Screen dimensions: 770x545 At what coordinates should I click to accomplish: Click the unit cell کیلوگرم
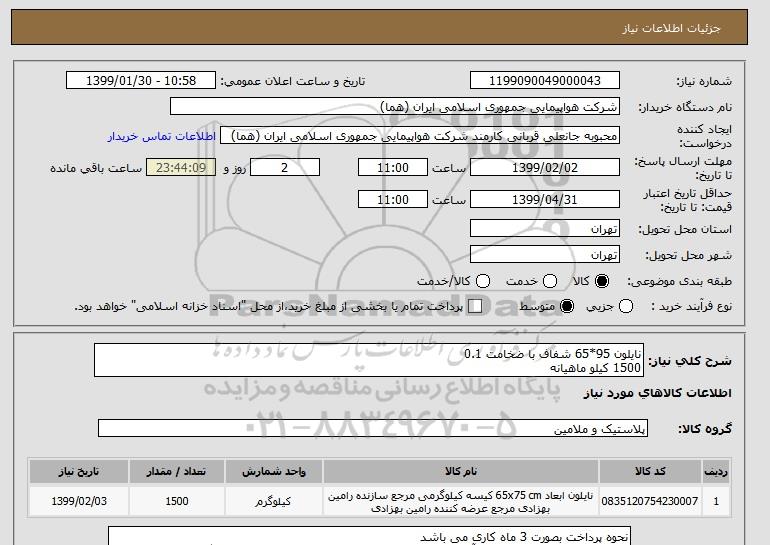pos(274,501)
